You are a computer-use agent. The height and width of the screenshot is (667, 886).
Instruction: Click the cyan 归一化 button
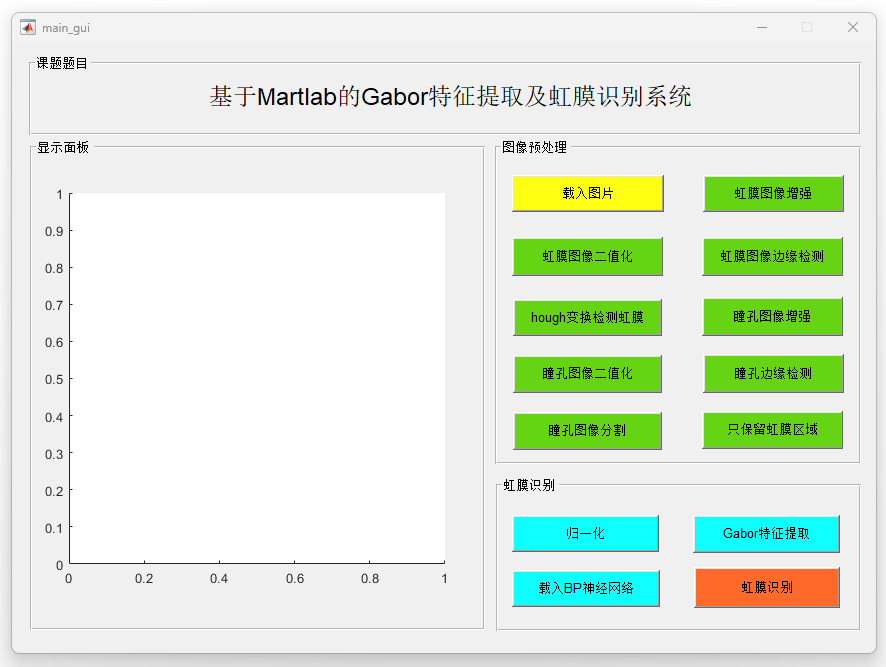pyautogui.click(x=585, y=533)
